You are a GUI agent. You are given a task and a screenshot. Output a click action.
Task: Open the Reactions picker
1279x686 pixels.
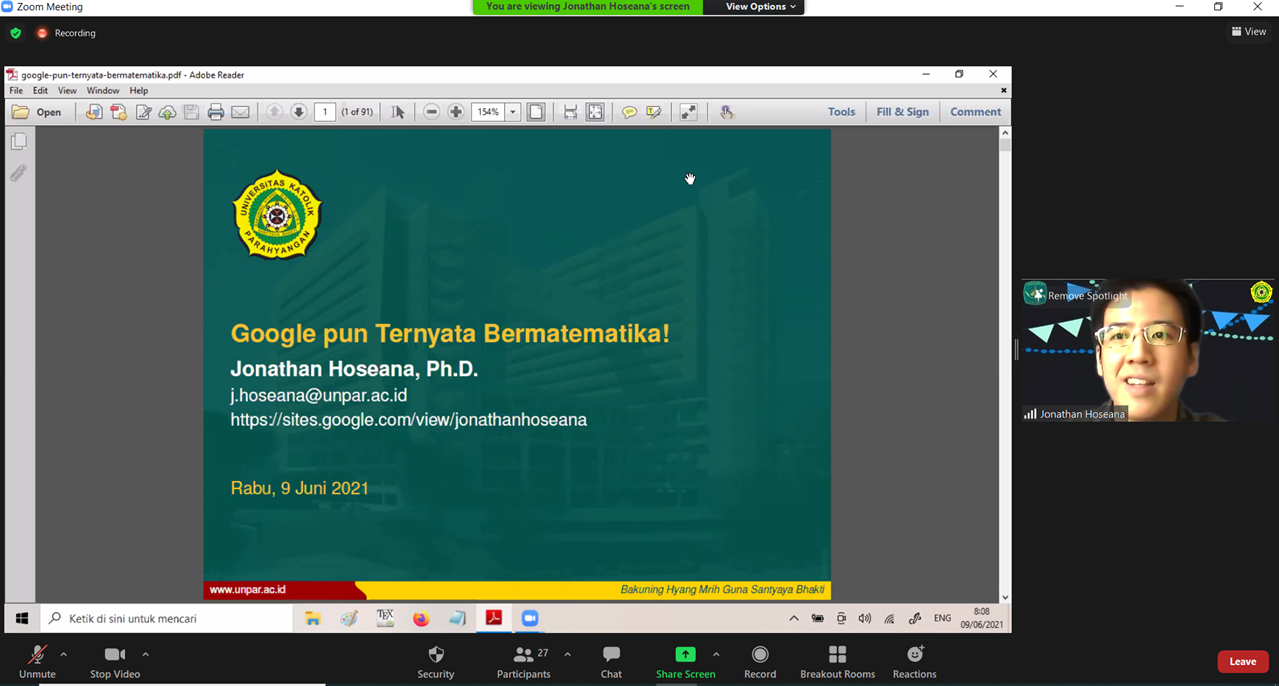tap(914, 661)
